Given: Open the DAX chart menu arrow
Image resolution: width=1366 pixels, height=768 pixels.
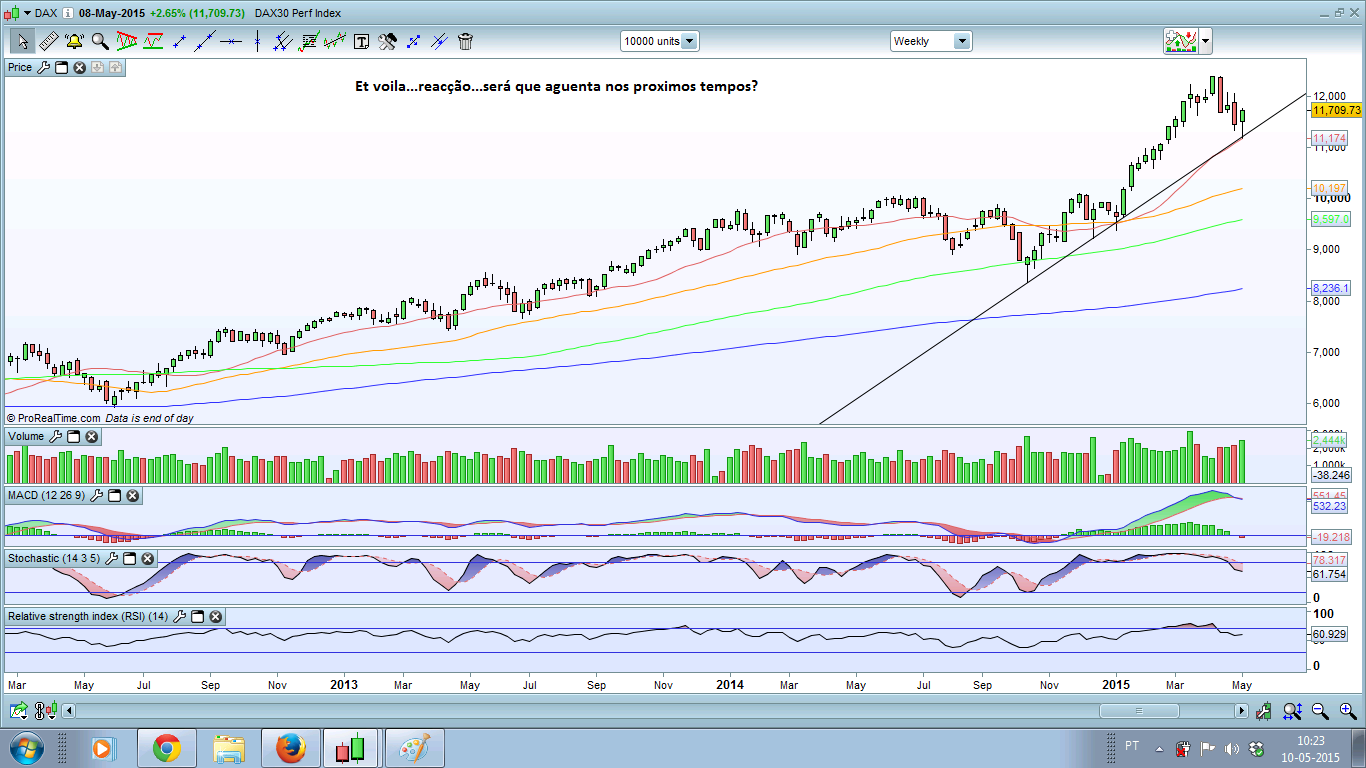Looking at the screenshot, I should point(26,13).
